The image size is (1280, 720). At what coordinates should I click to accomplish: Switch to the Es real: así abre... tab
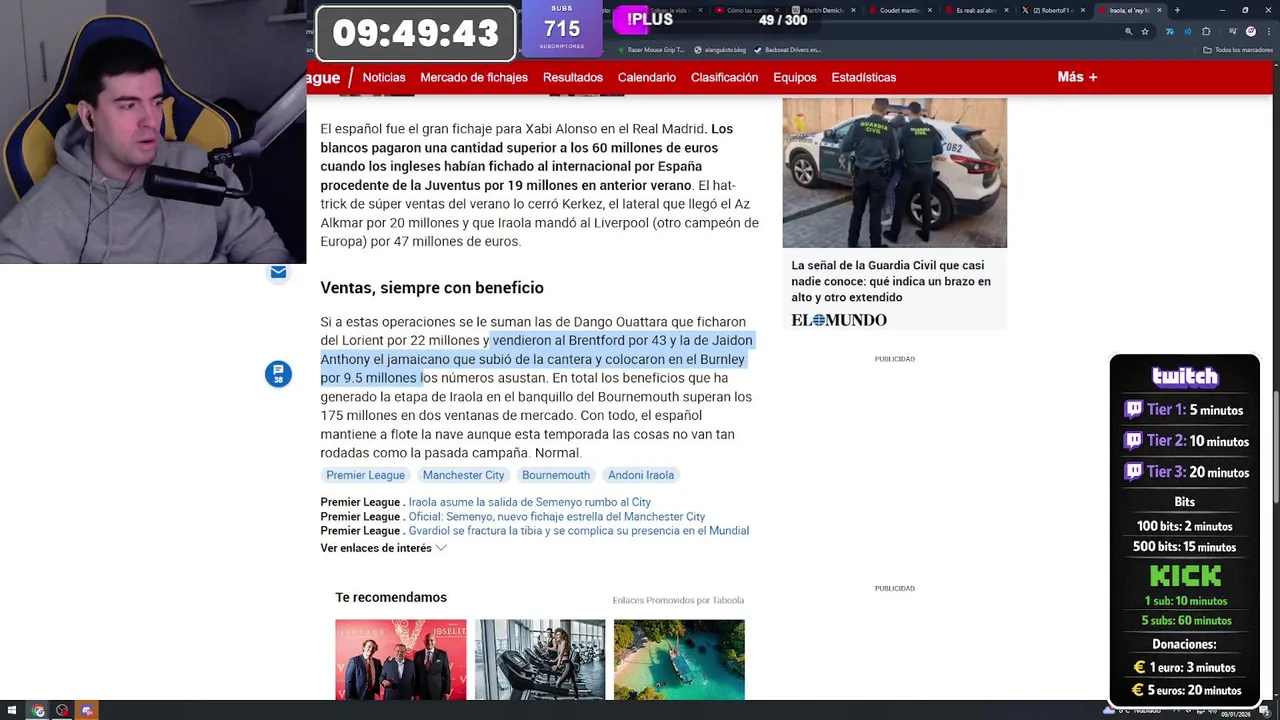(x=975, y=10)
